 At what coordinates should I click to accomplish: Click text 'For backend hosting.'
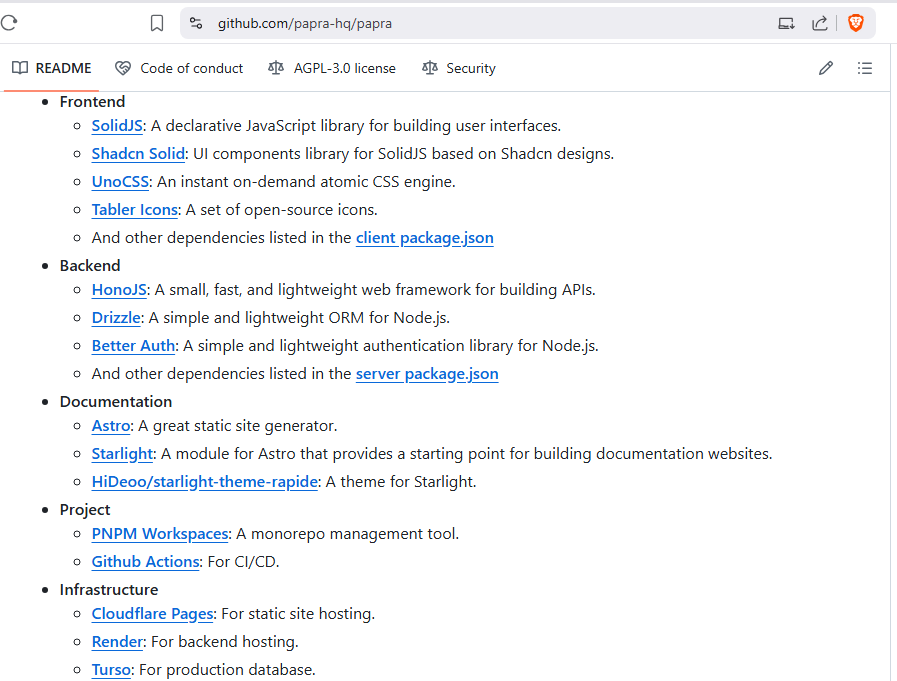coord(224,643)
